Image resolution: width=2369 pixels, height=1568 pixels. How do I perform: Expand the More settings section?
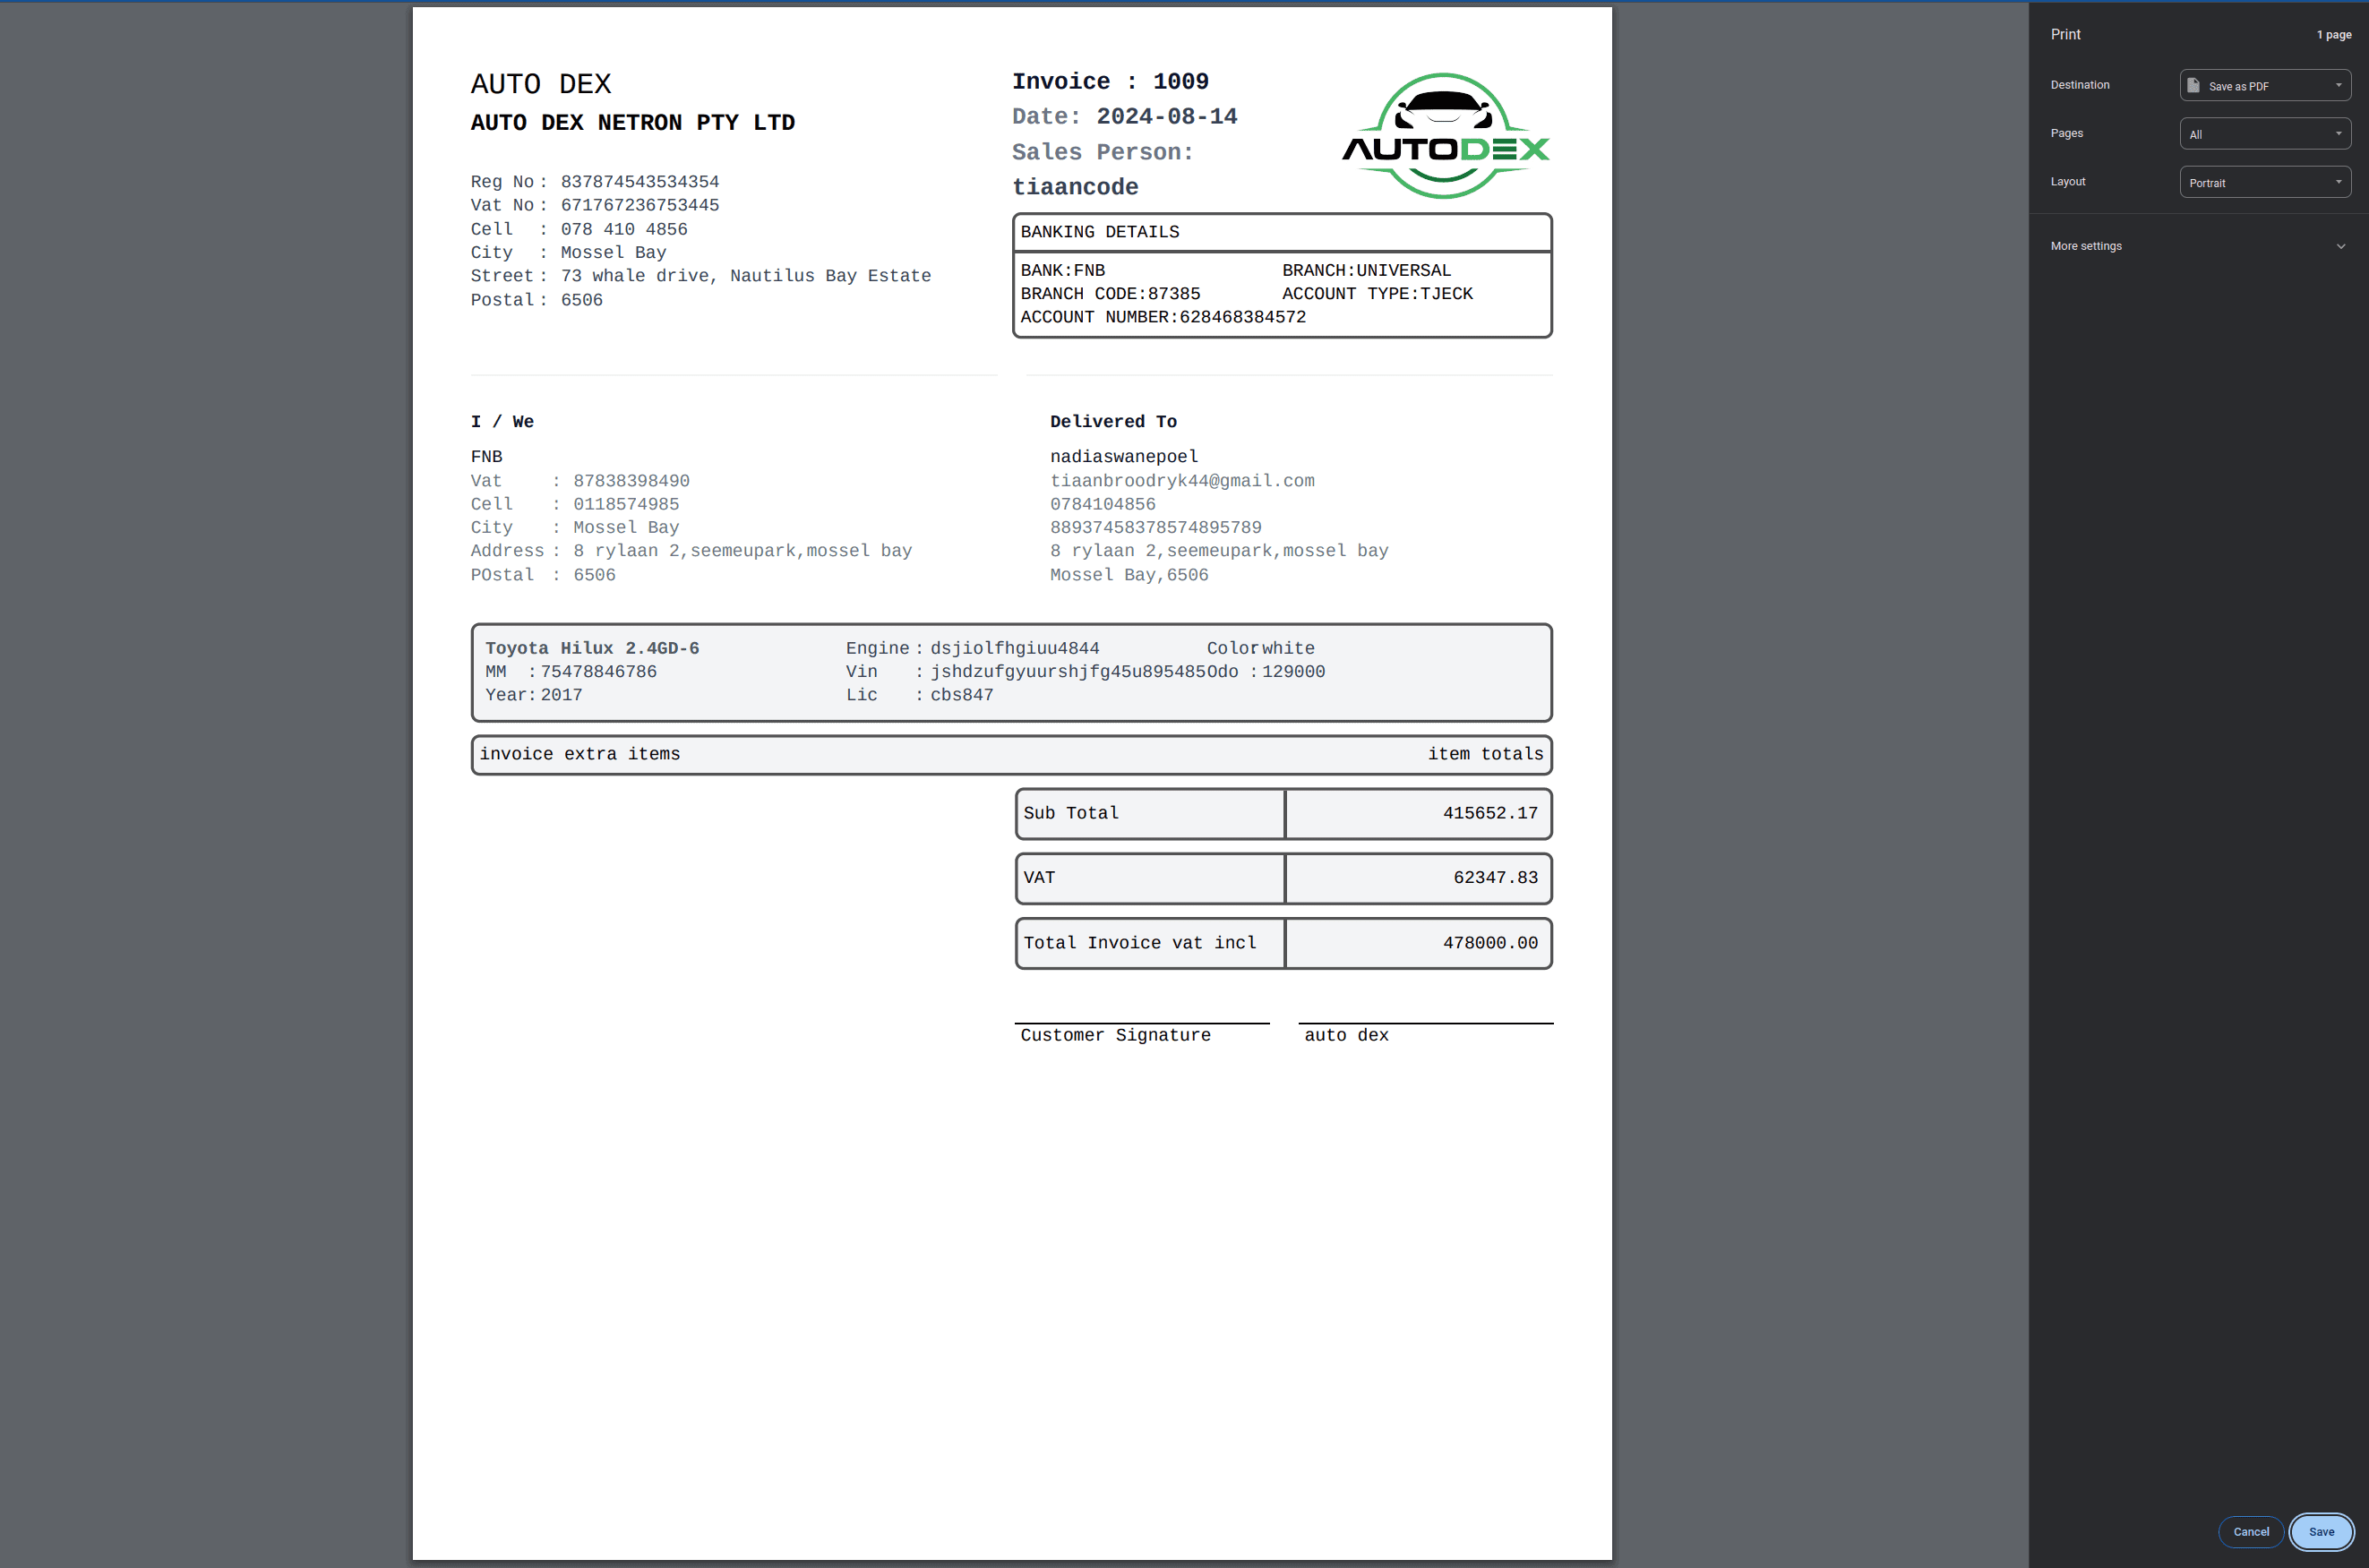coord(2197,246)
